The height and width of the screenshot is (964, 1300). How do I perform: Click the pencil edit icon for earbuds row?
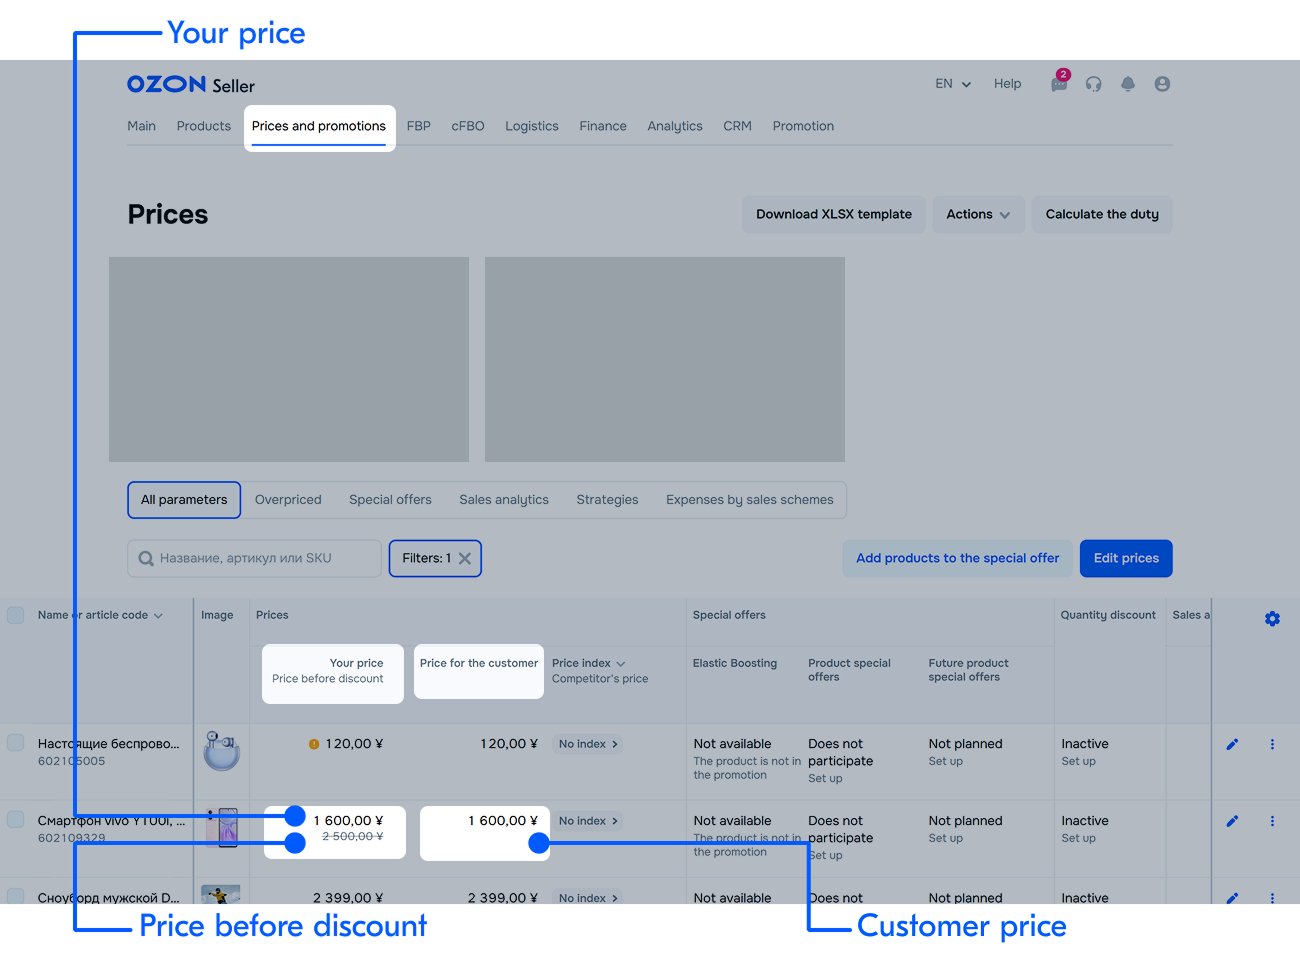click(x=1232, y=744)
